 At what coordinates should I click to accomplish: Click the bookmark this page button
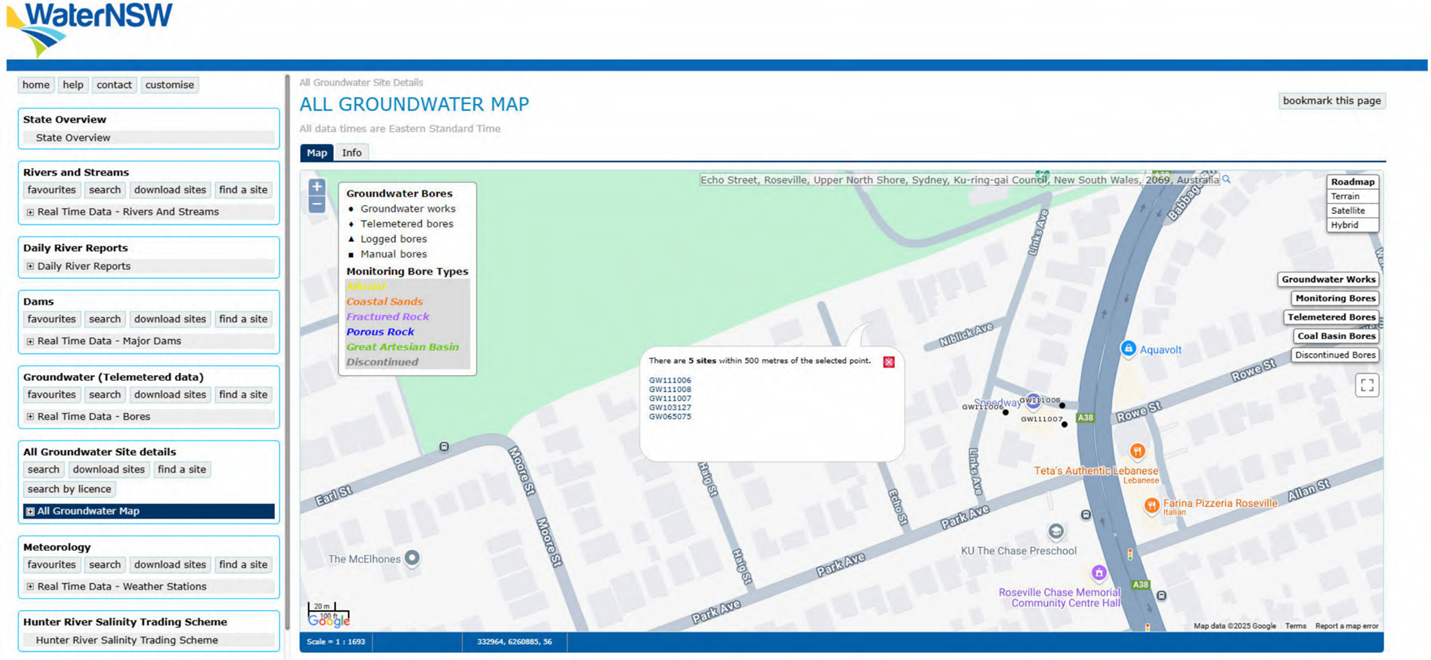click(1332, 101)
